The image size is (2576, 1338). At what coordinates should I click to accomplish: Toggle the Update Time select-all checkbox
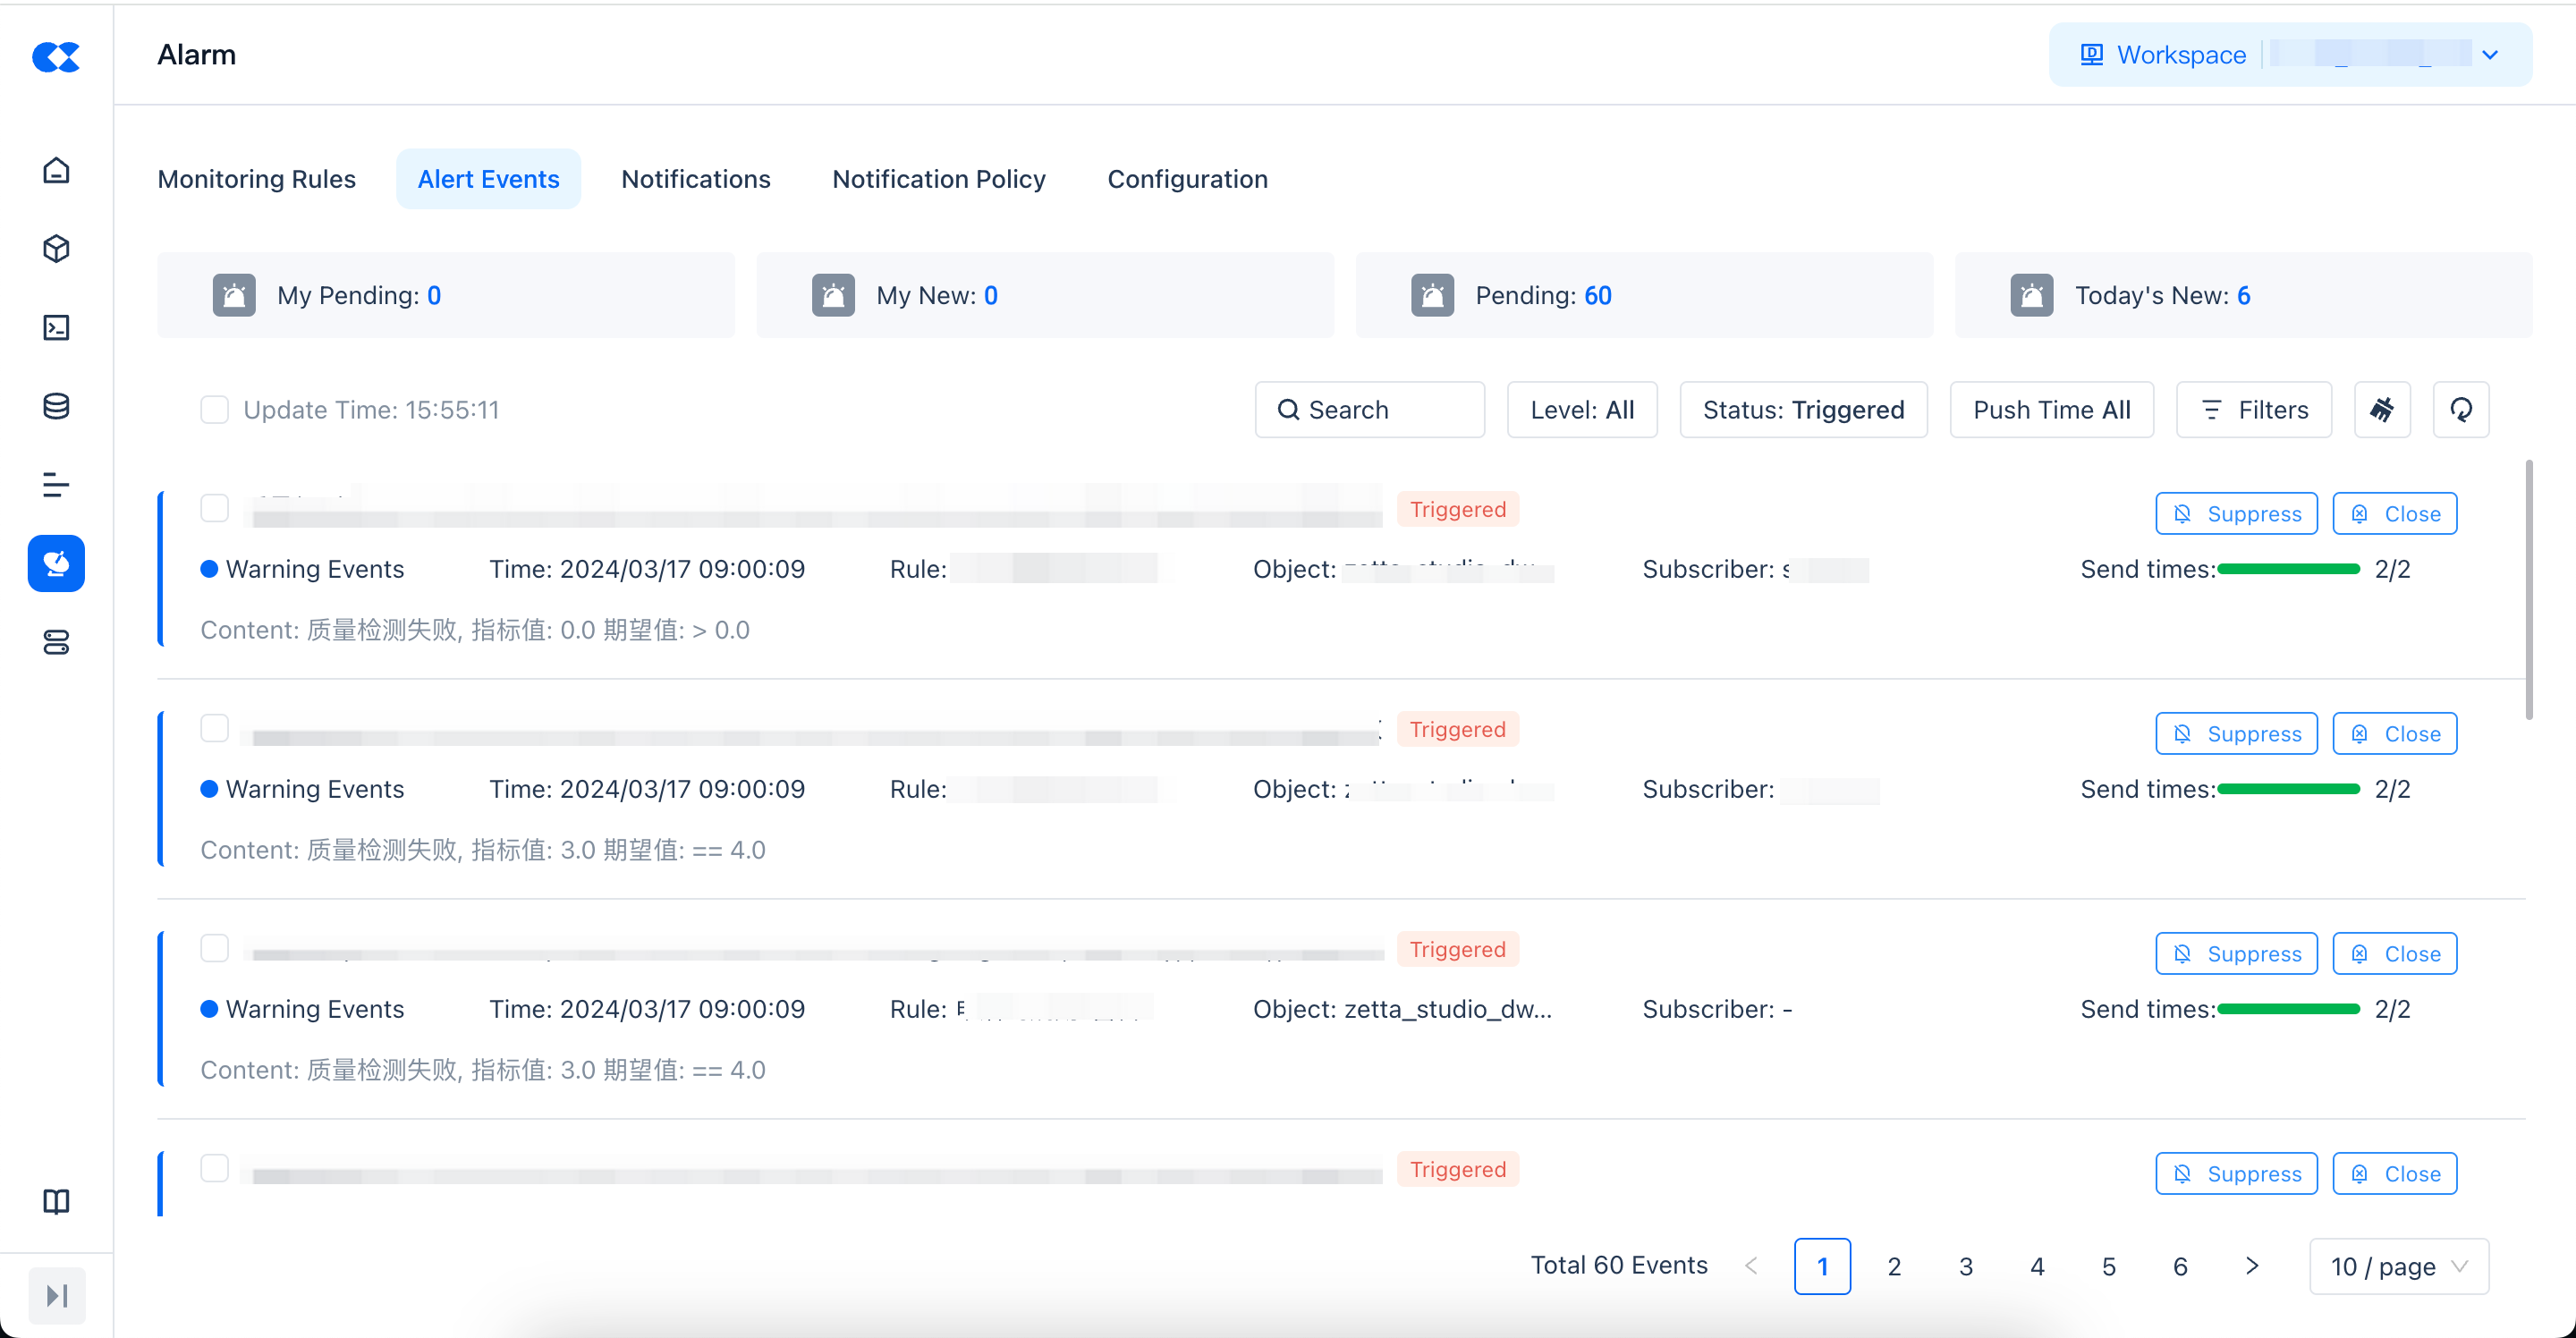pos(214,410)
